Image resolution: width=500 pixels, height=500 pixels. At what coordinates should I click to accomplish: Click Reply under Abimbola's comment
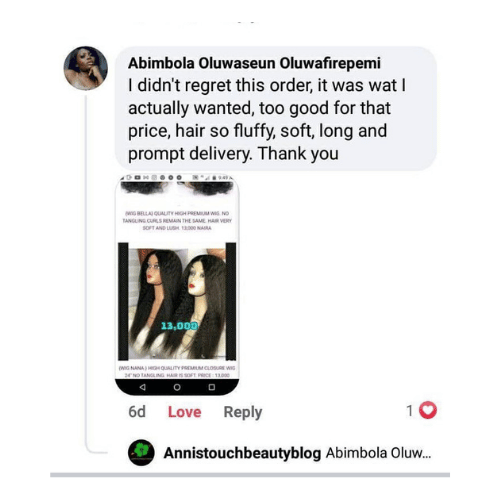[x=243, y=412]
